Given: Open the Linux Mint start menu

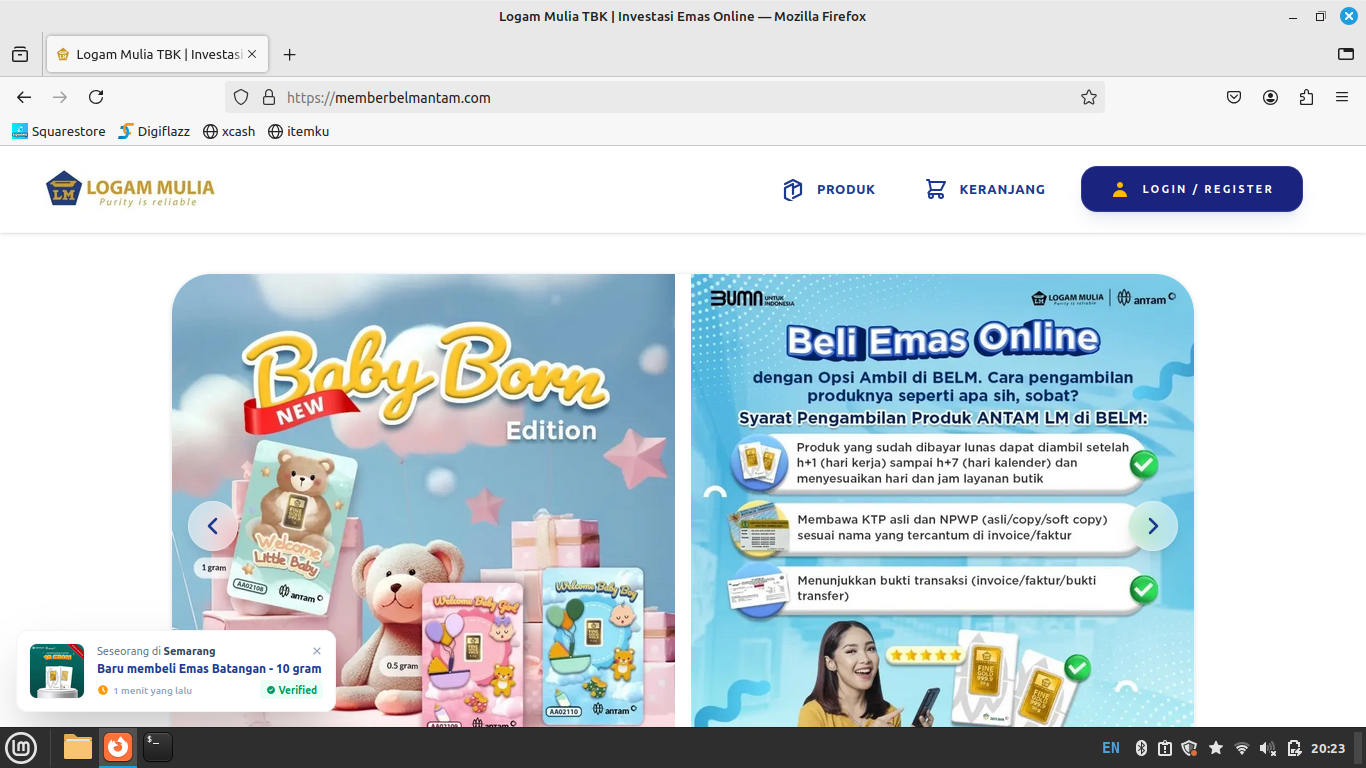Looking at the screenshot, I should click(21, 747).
